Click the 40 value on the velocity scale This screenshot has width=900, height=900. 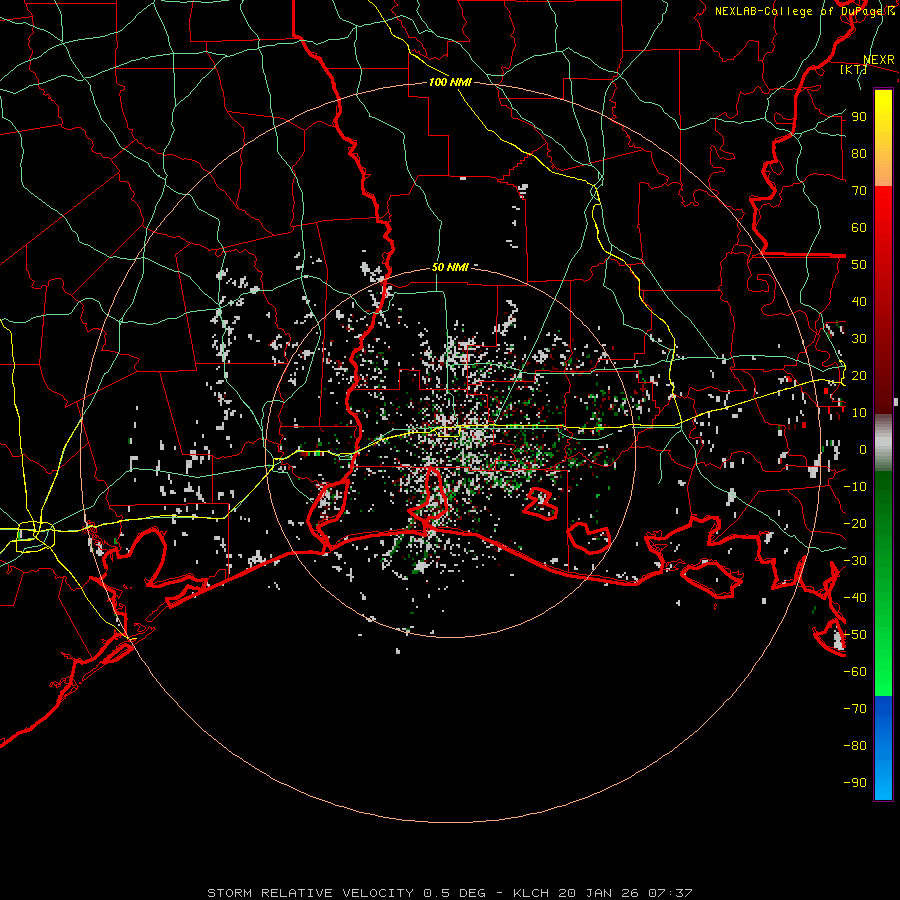[x=859, y=302]
